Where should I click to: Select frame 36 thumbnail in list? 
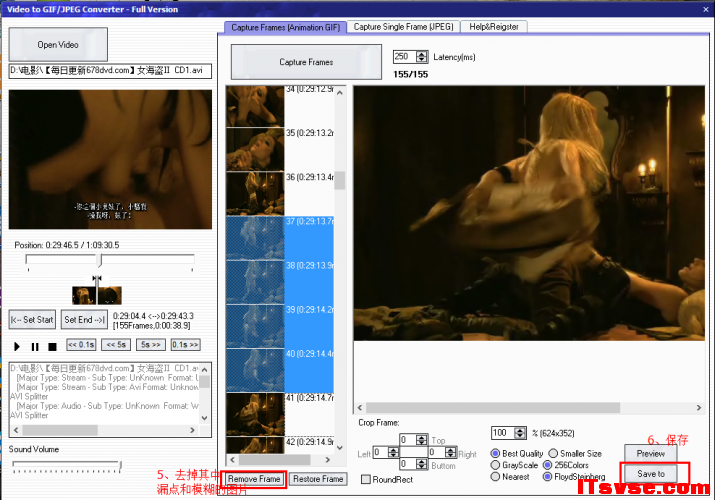point(255,193)
